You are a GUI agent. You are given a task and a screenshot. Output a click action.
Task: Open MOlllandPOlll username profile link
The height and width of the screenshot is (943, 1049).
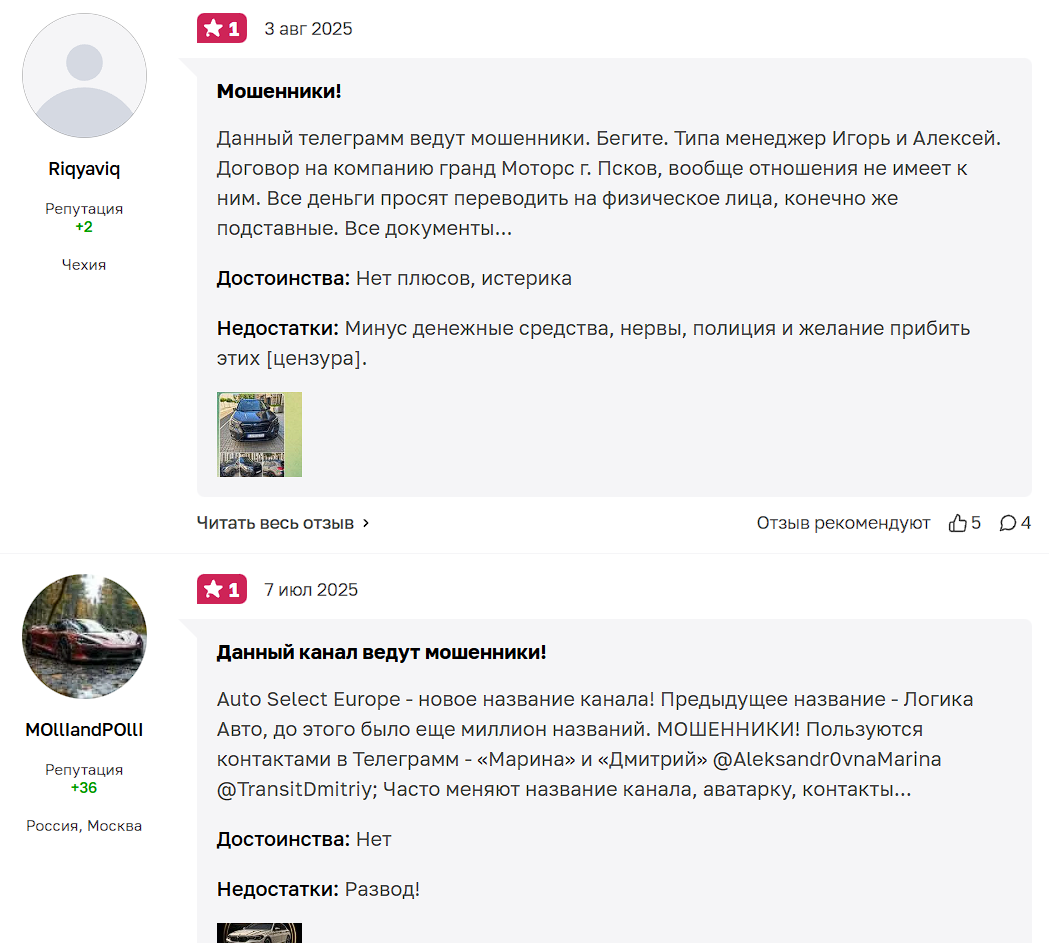[x=84, y=730]
